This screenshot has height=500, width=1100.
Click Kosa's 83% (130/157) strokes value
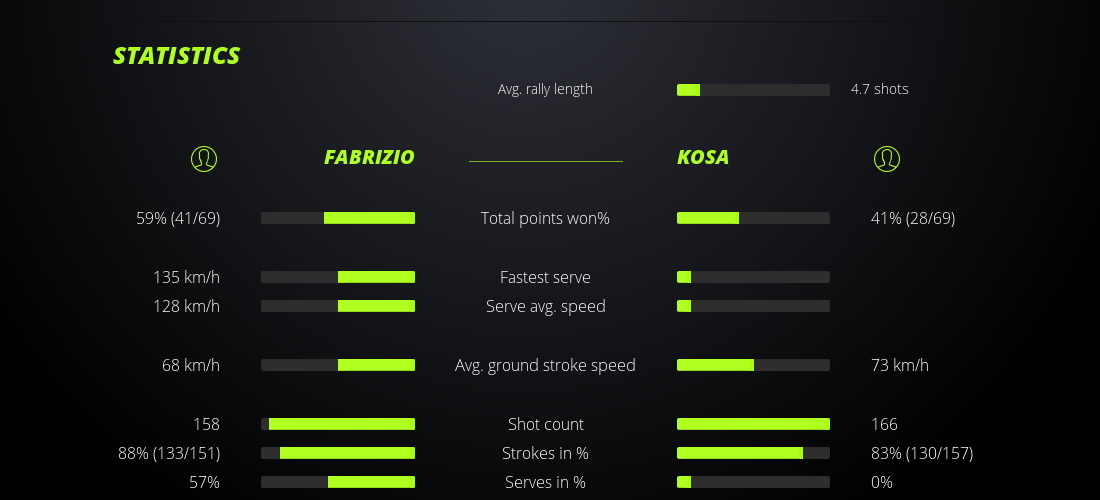(x=921, y=453)
